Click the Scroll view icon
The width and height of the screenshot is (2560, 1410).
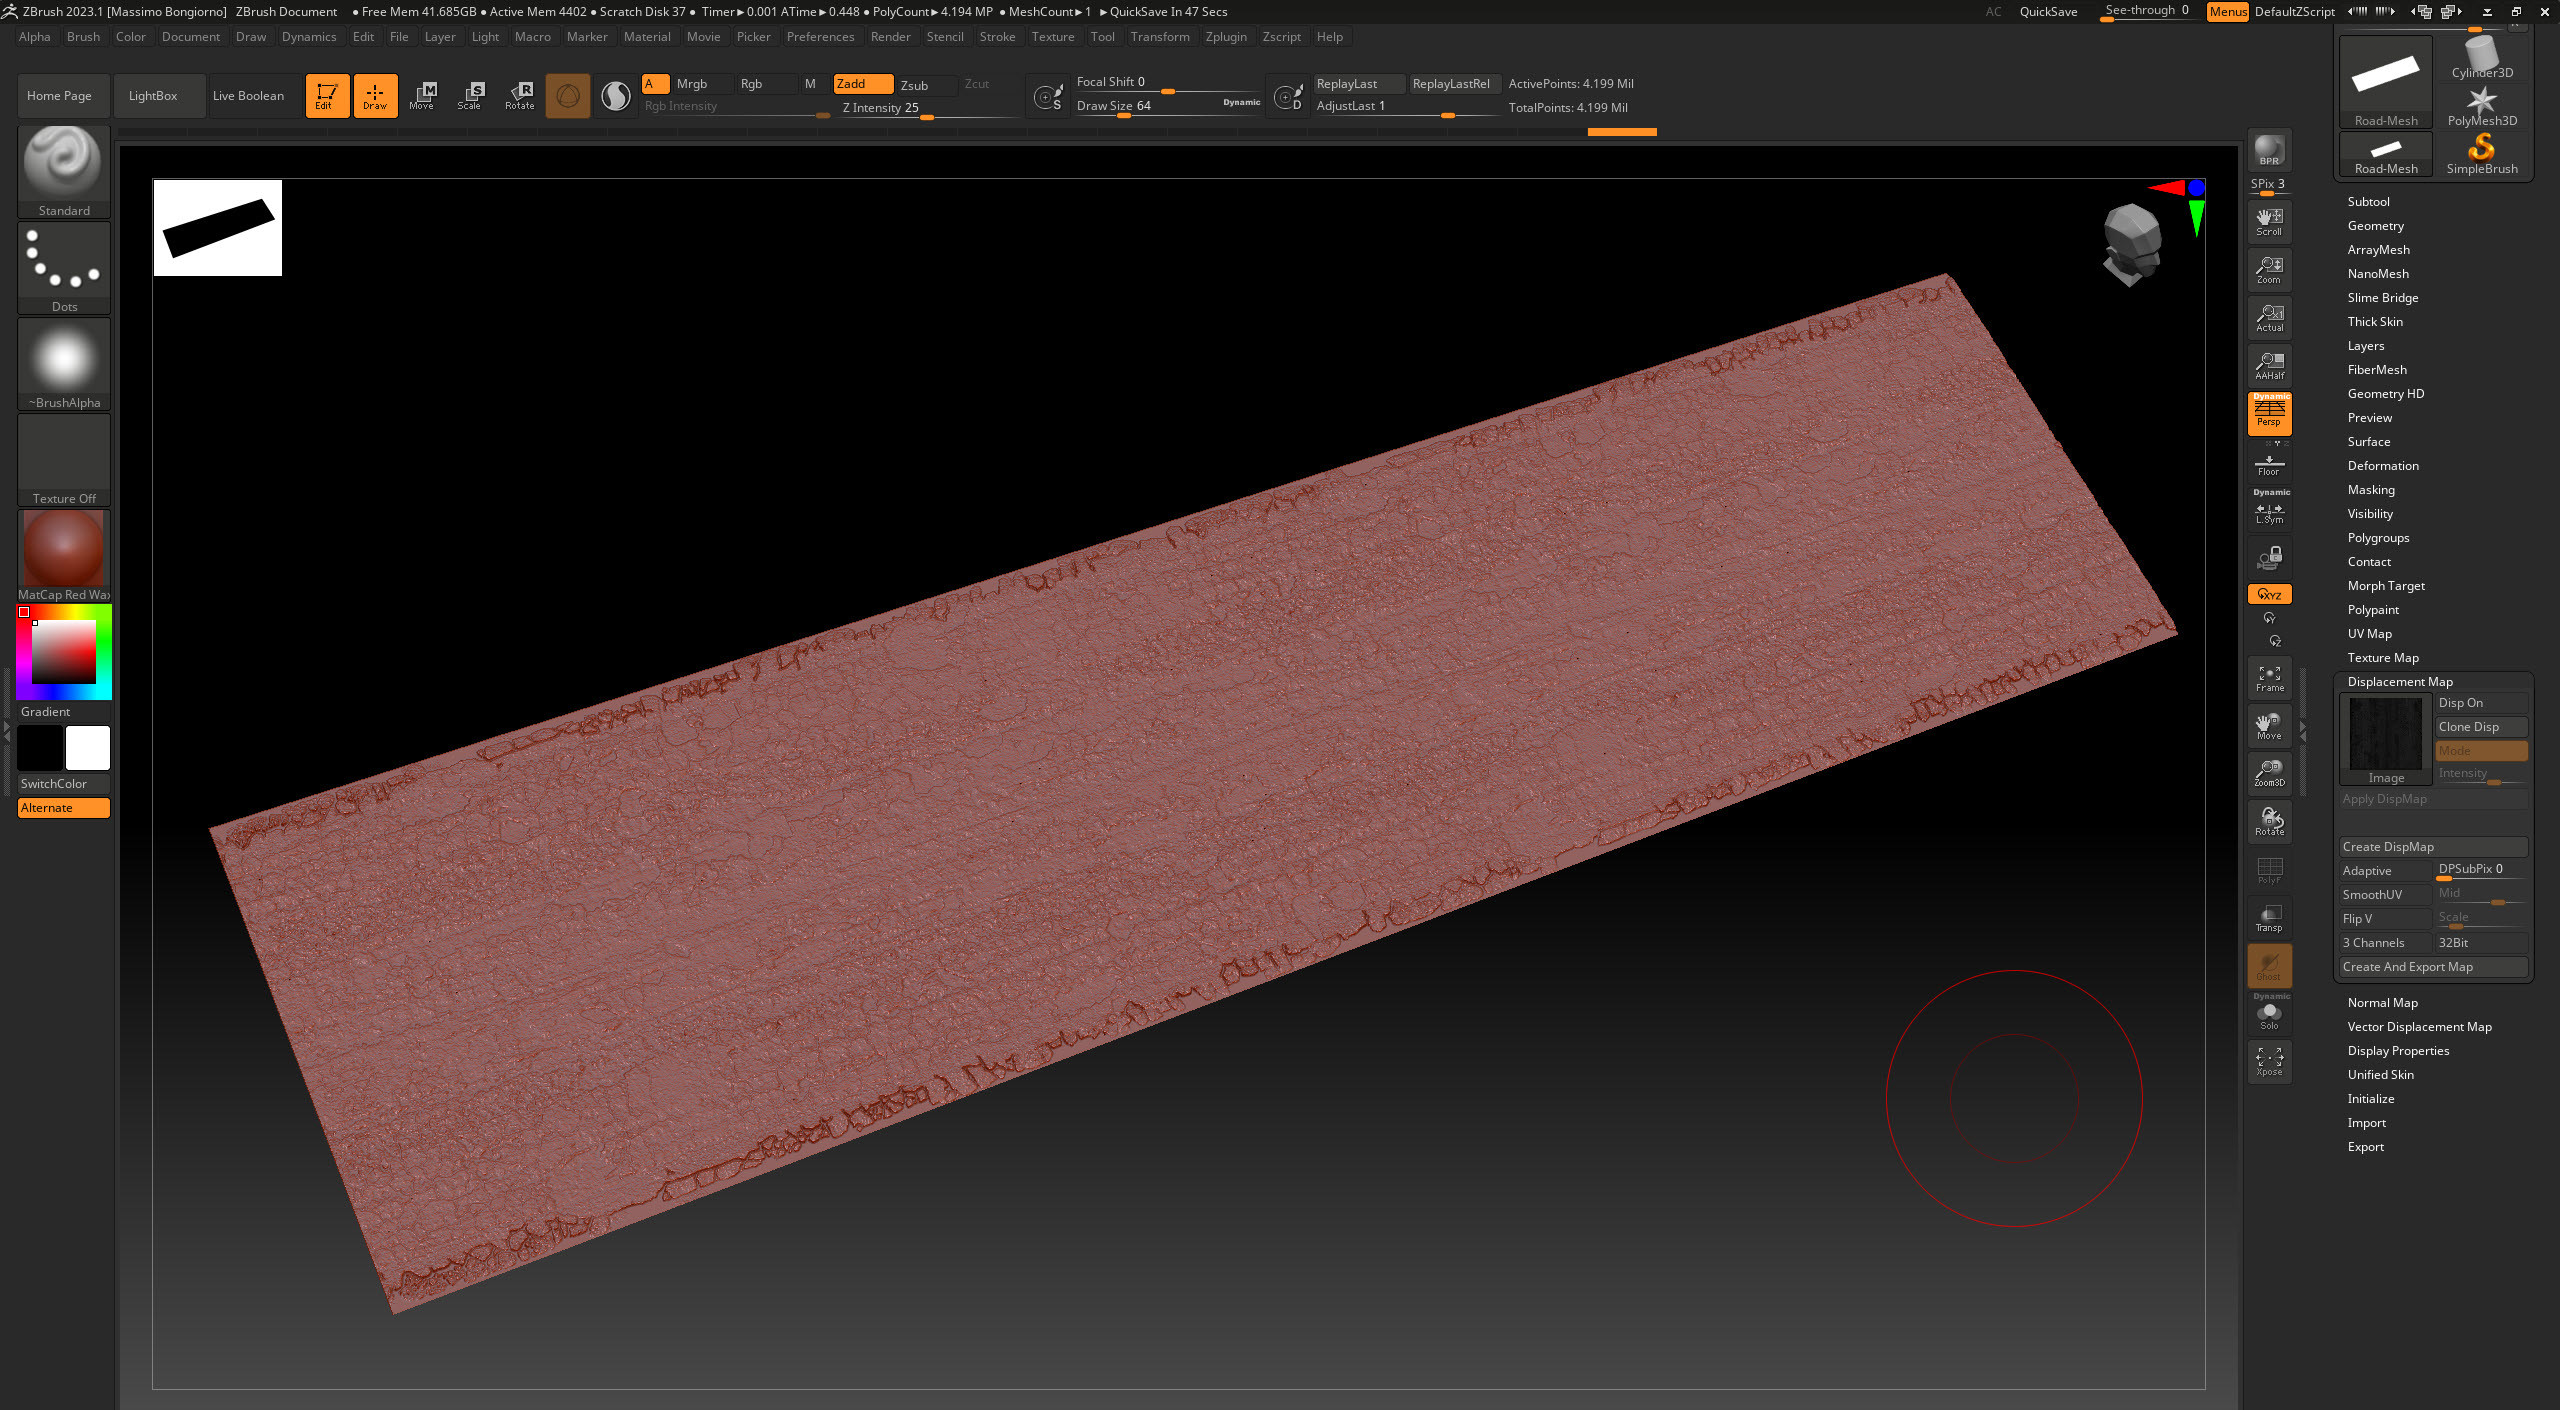(x=2269, y=221)
